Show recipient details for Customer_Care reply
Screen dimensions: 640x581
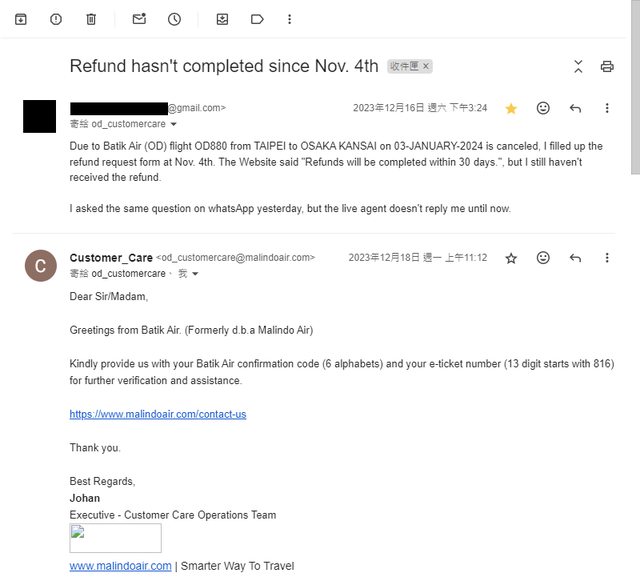click(x=195, y=274)
